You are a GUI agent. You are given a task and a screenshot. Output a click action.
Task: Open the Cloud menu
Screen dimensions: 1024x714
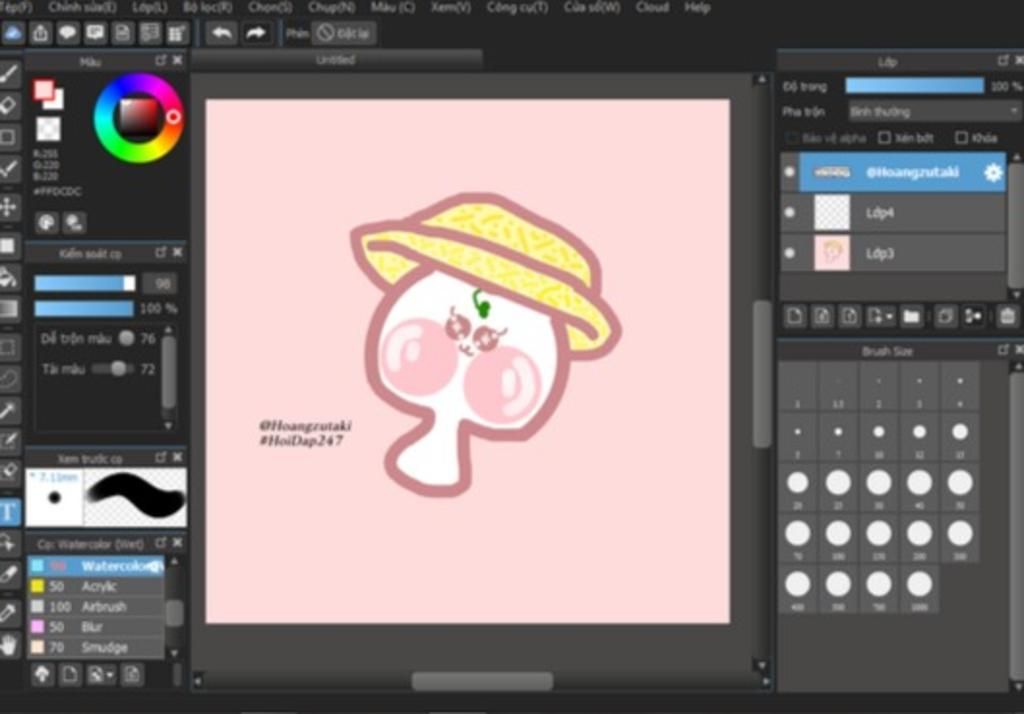click(x=652, y=7)
